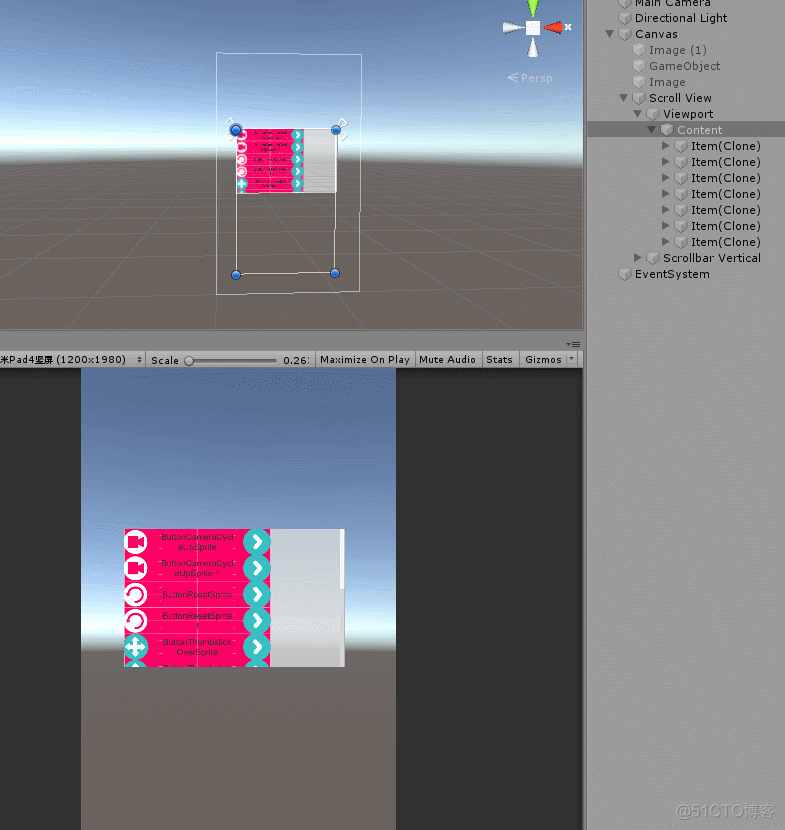Click the white center cube of scene gizmo
Screen dimensions: 785x830
[533, 28]
